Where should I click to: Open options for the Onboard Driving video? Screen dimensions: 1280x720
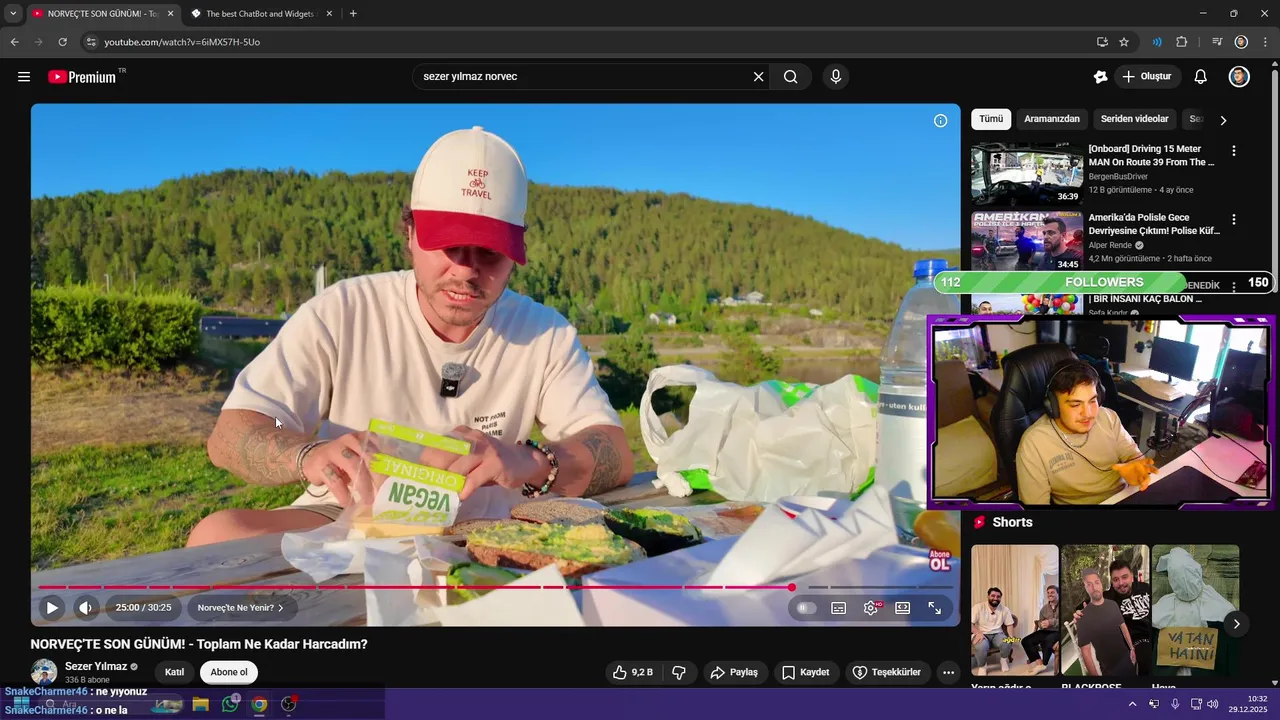click(x=1233, y=151)
